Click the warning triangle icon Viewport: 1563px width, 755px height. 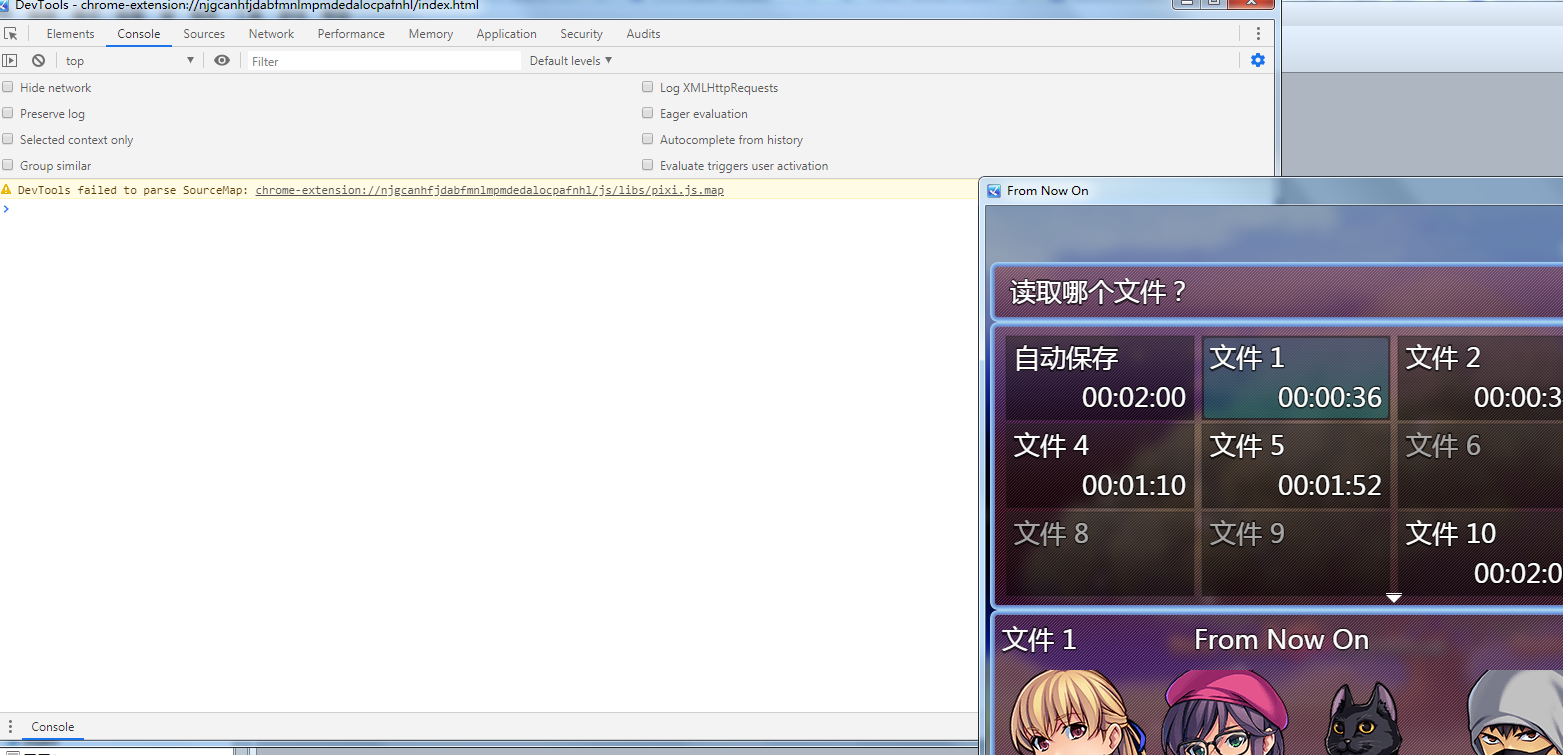click(7, 190)
